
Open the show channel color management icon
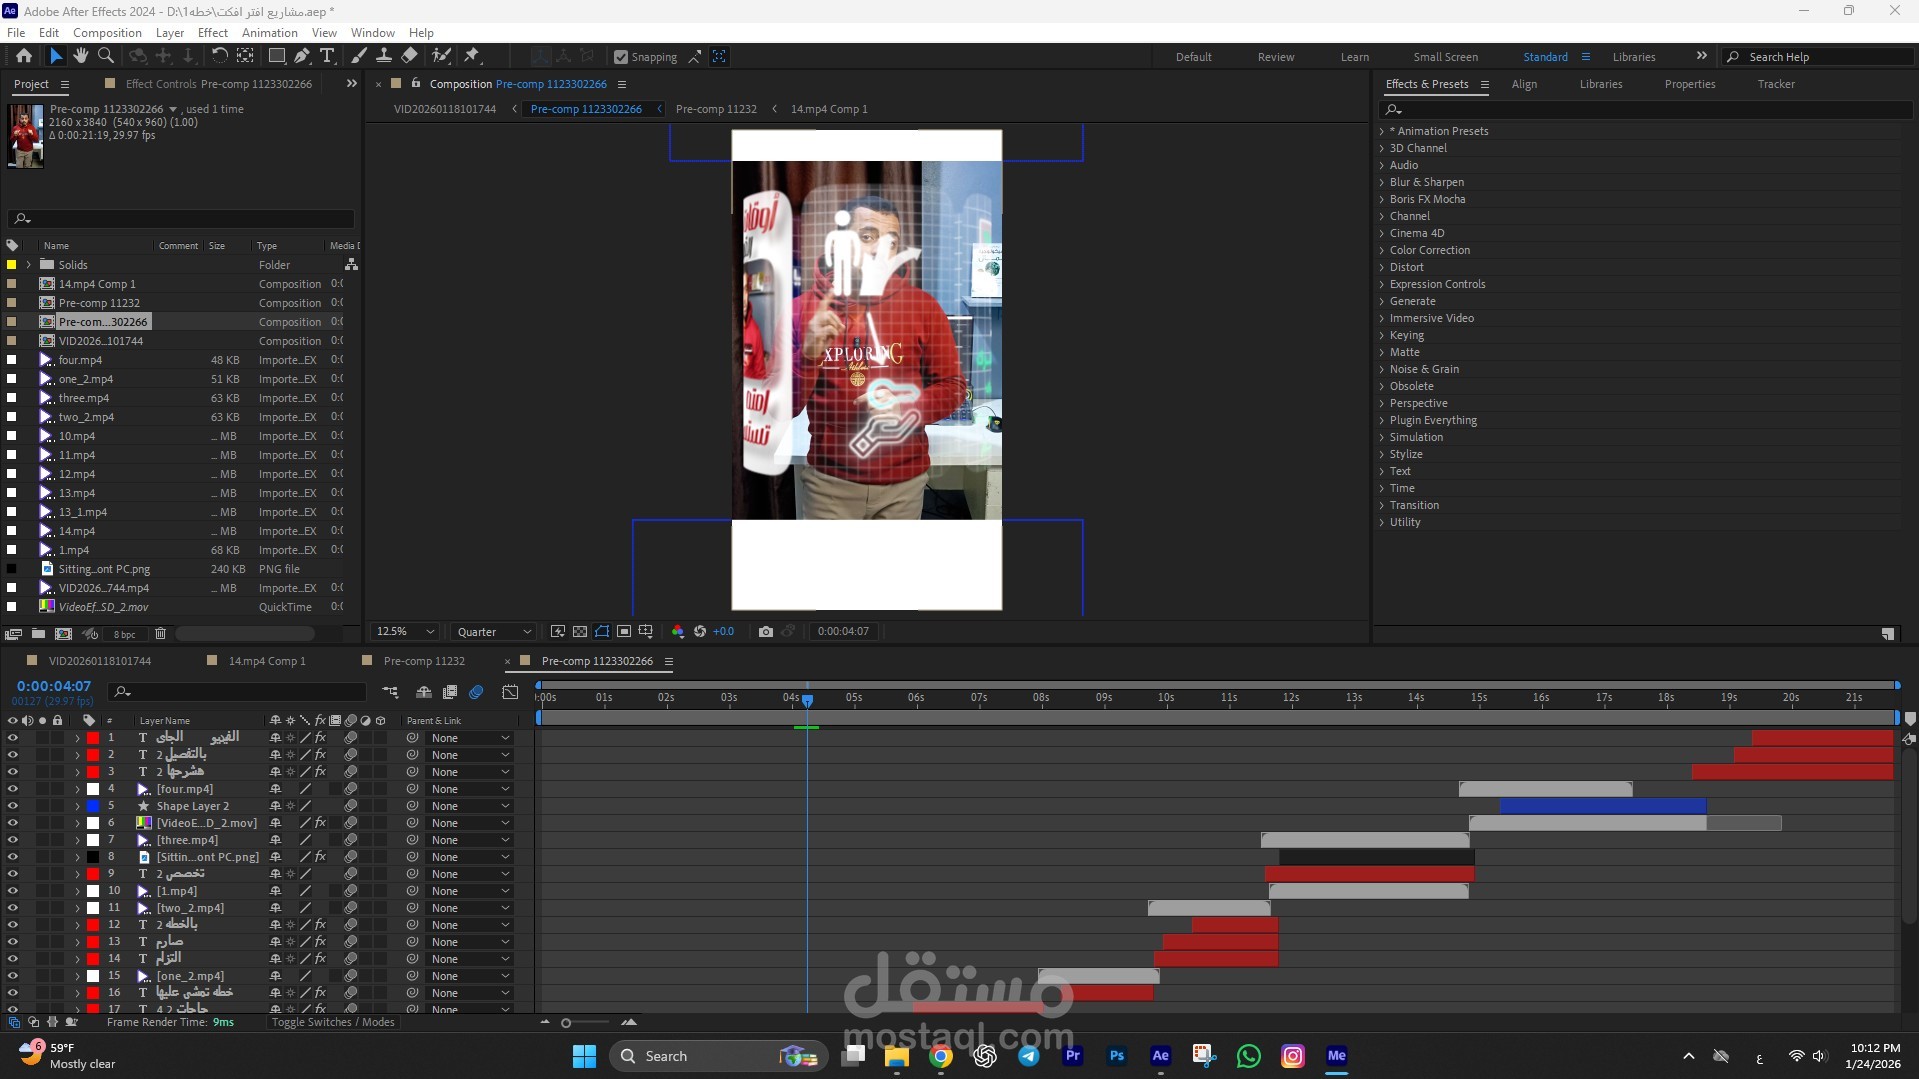click(677, 631)
